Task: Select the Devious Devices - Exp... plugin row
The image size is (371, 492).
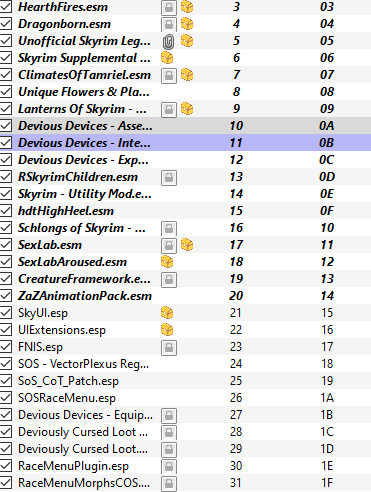Action: (185, 160)
